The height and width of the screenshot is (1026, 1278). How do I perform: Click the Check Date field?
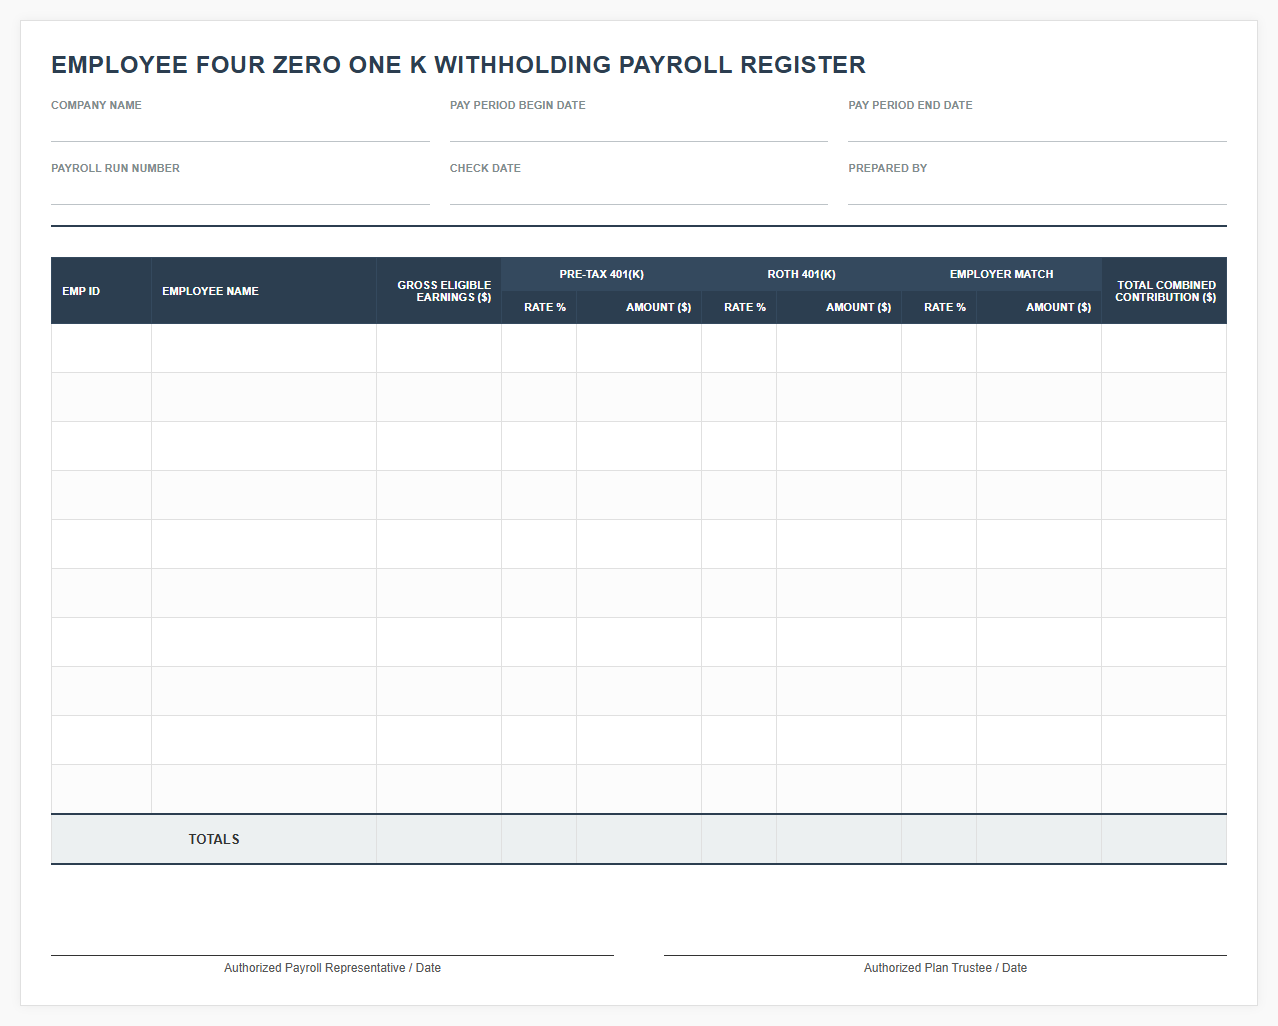[x=639, y=192]
